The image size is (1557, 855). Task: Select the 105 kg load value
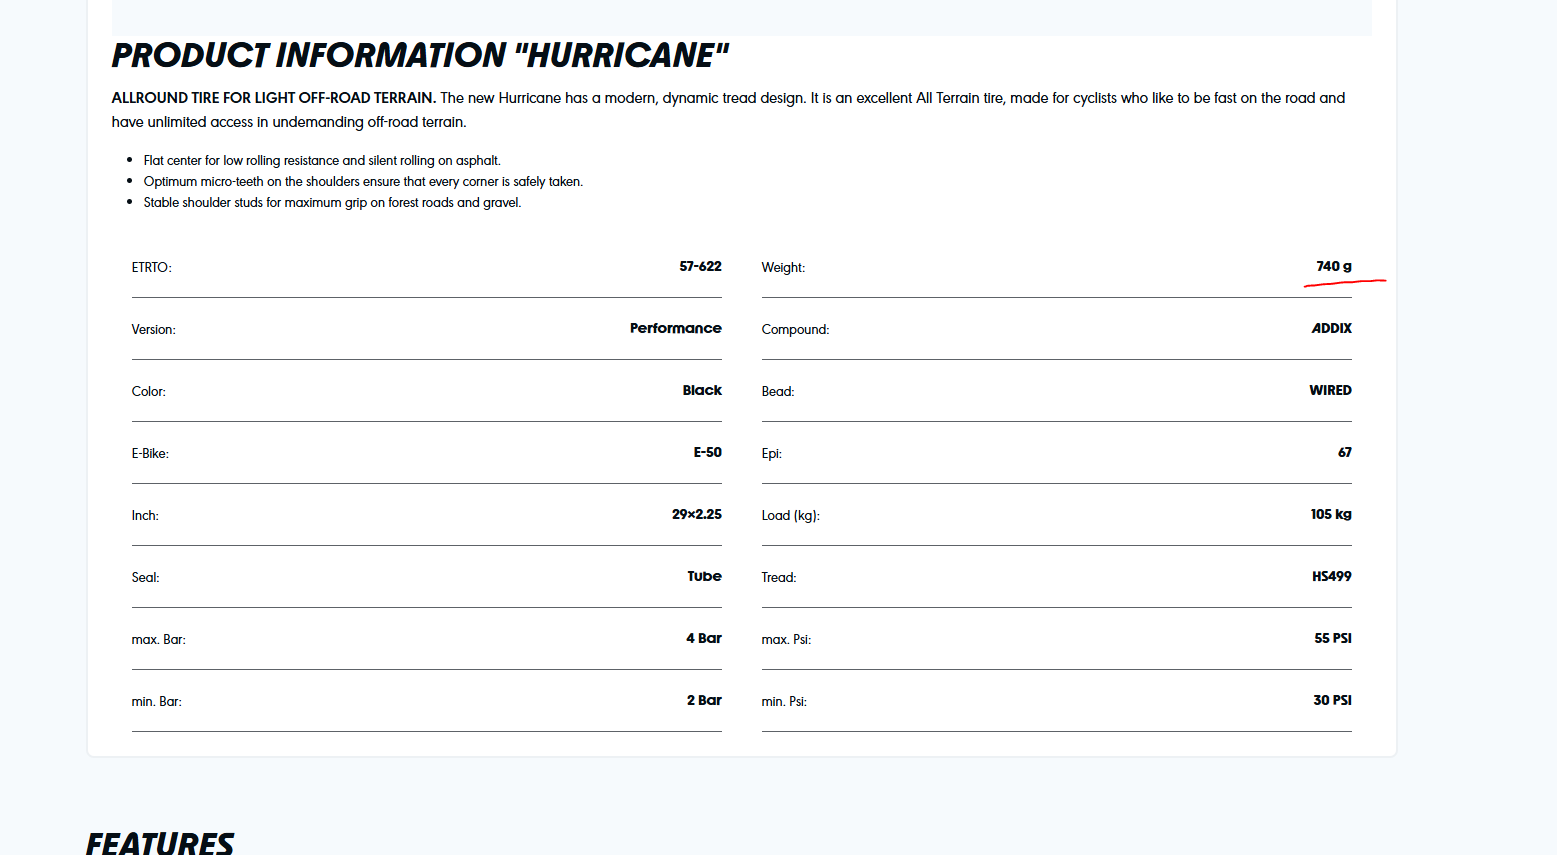pyautogui.click(x=1330, y=514)
